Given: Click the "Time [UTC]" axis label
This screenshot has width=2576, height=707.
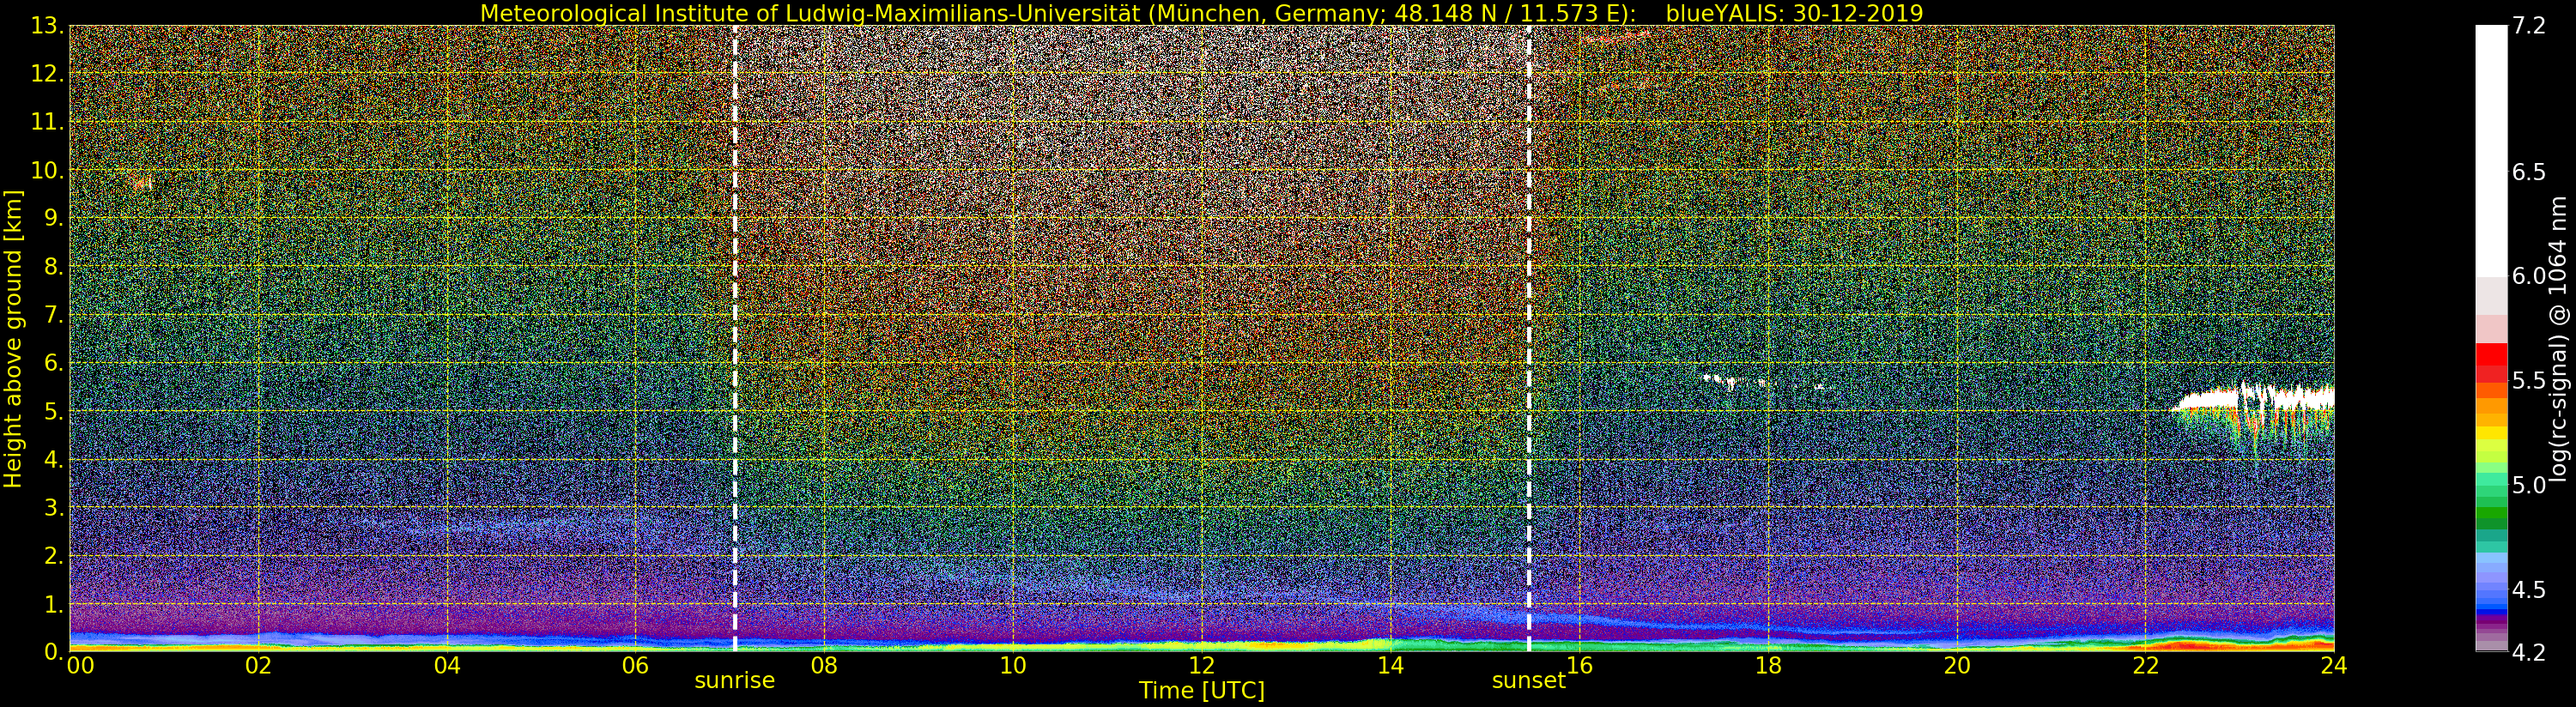Looking at the screenshot, I should pos(1201,690).
